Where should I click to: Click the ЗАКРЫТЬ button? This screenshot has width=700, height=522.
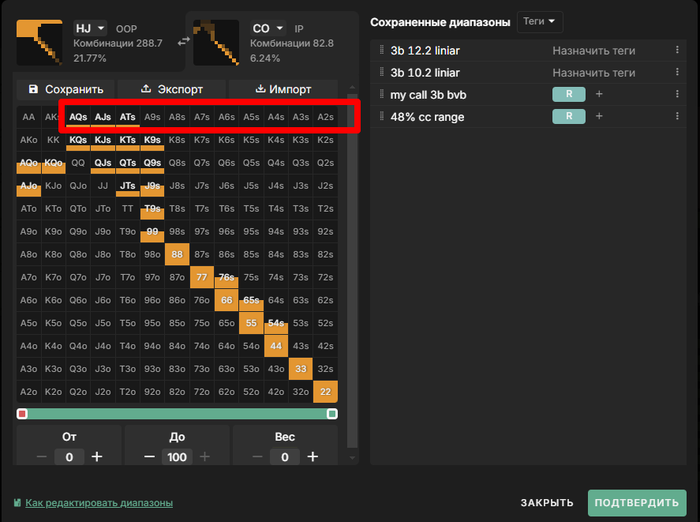547,503
